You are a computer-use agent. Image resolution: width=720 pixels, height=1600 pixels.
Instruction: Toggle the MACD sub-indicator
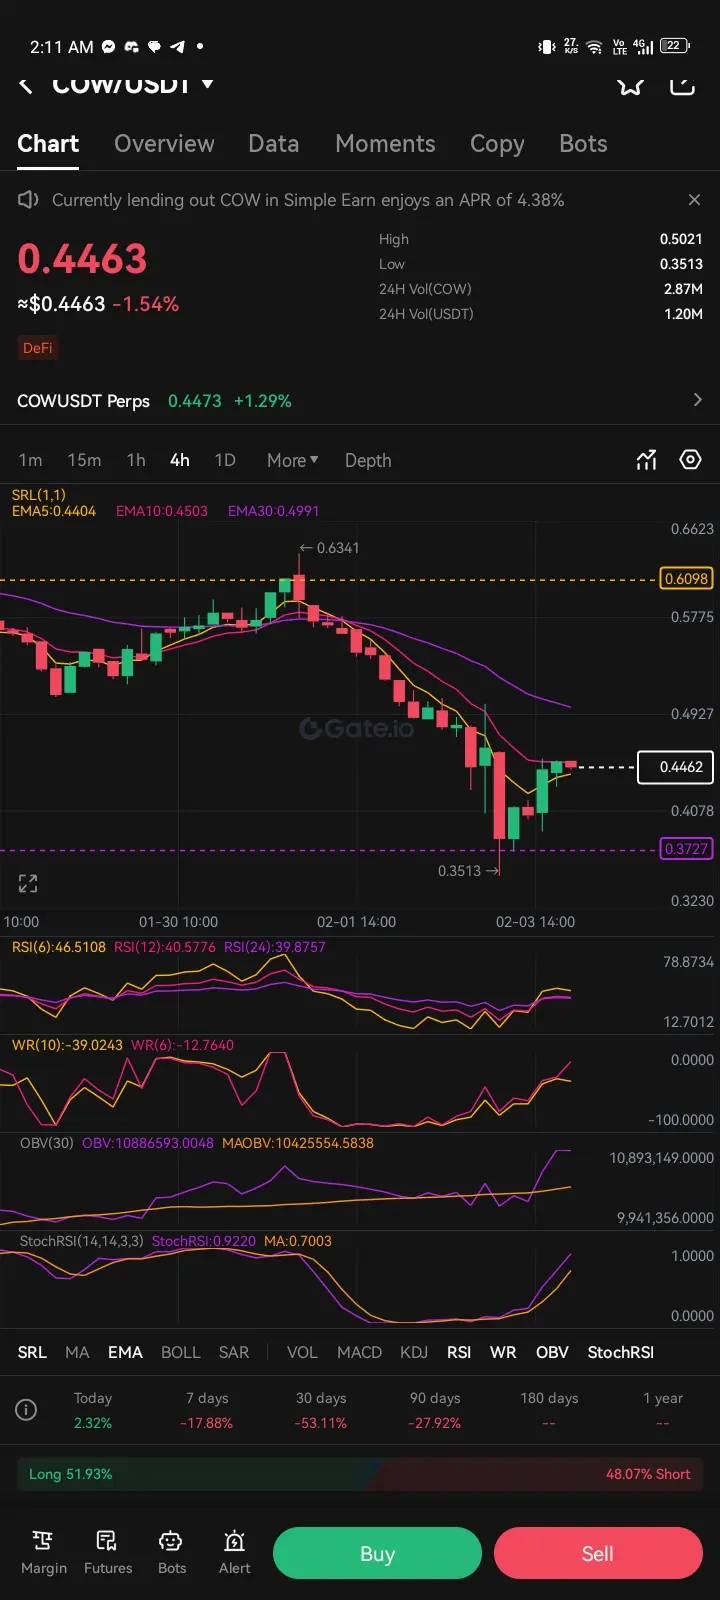tap(359, 1352)
